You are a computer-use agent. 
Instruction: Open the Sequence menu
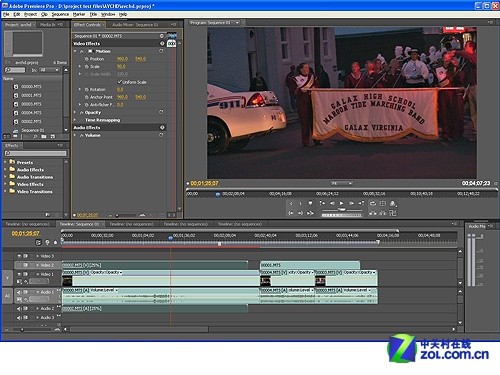click(60, 14)
